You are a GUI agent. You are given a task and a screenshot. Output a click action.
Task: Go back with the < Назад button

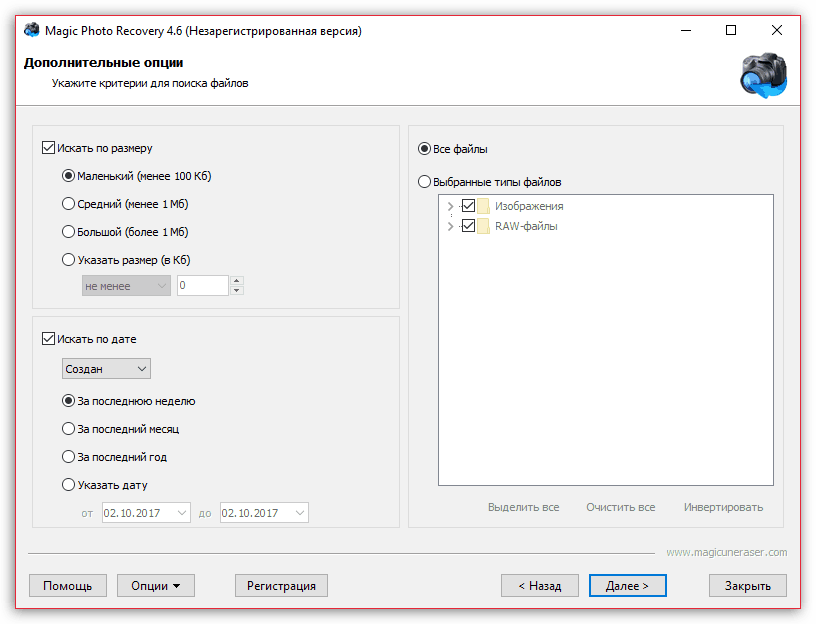(539, 586)
